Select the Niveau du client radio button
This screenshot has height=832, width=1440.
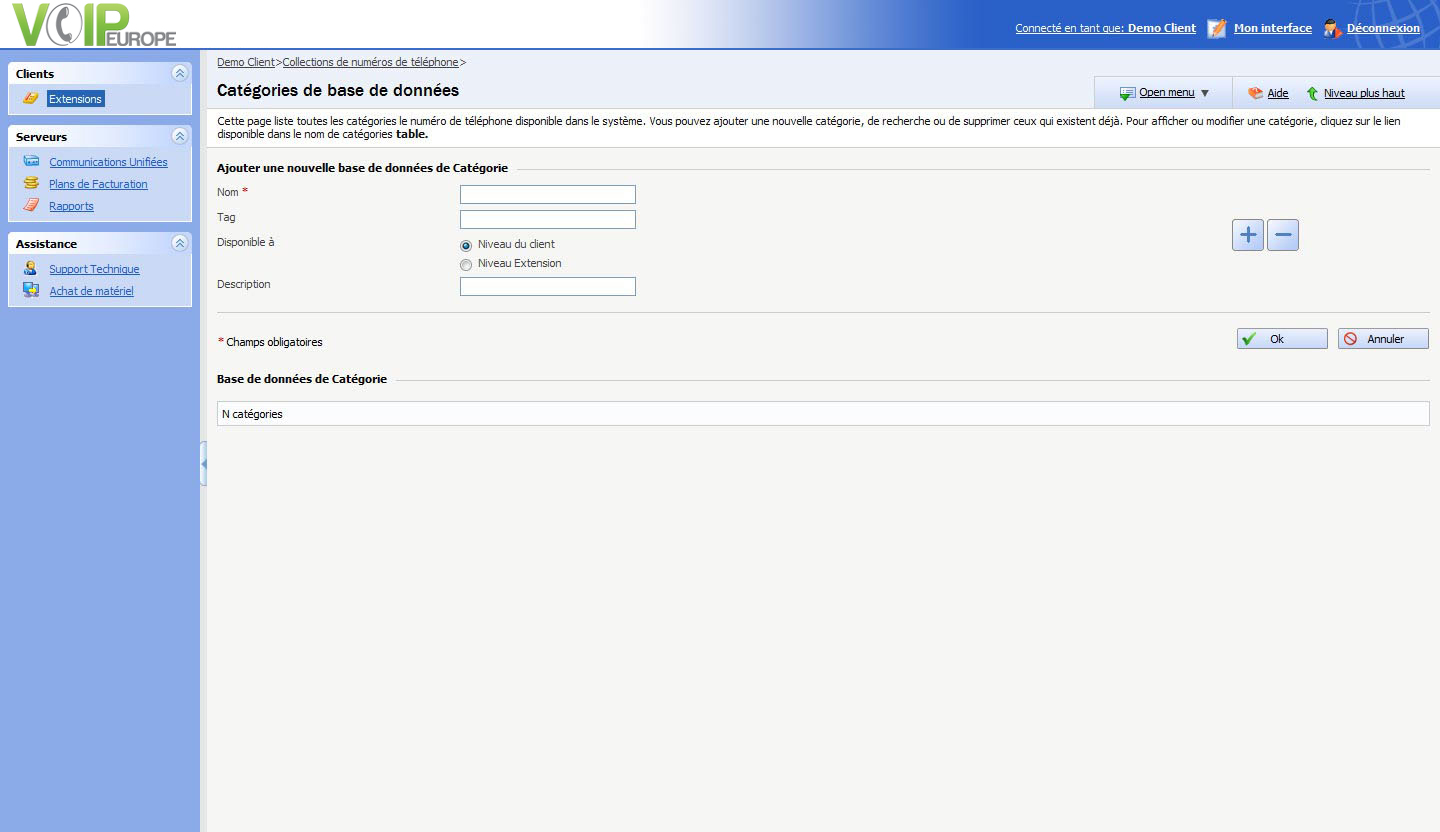[x=466, y=245]
